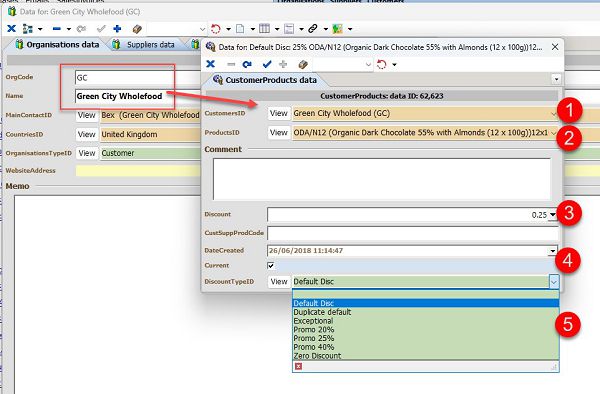Click View button next to DiscountTypeID
Viewport: 600px width, 394px height.
click(x=279, y=282)
